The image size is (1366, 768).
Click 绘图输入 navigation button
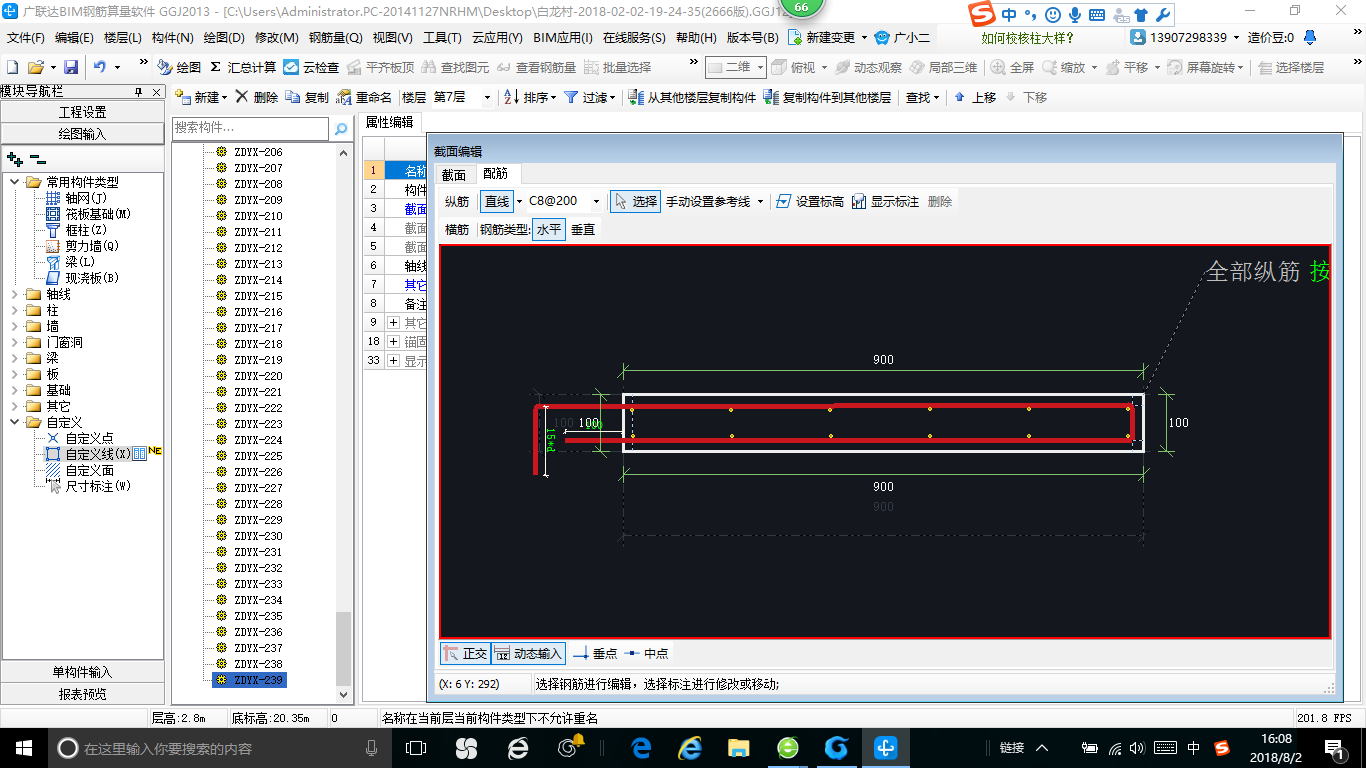pos(82,133)
